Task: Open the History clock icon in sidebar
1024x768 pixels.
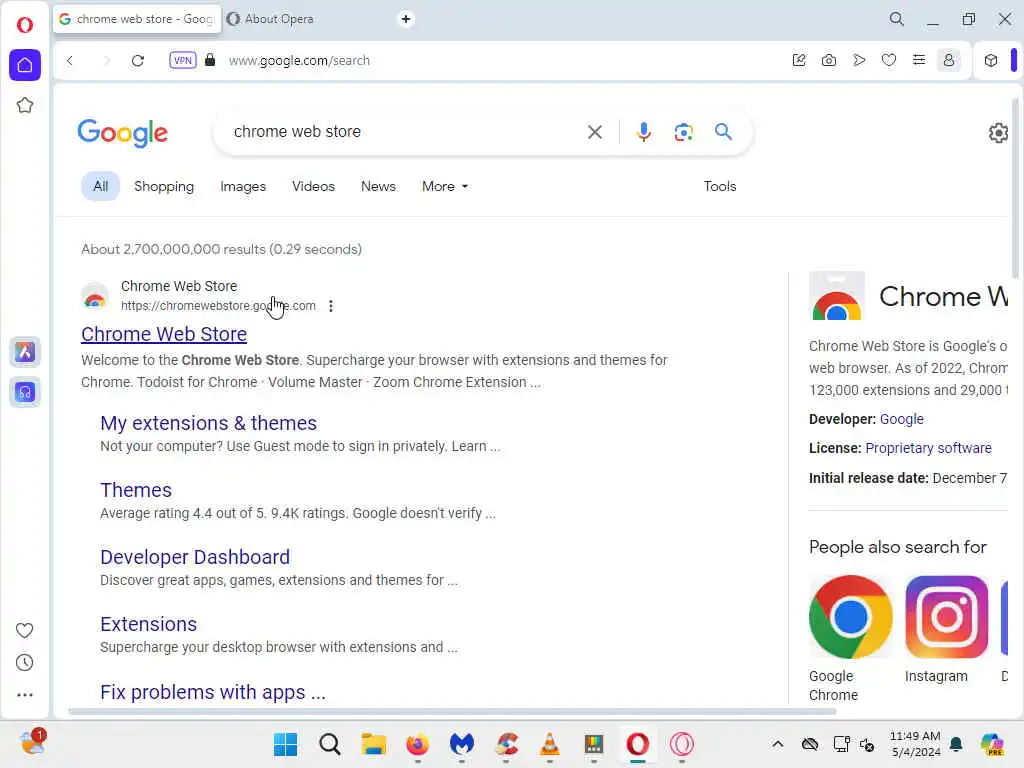Action: point(25,662)
